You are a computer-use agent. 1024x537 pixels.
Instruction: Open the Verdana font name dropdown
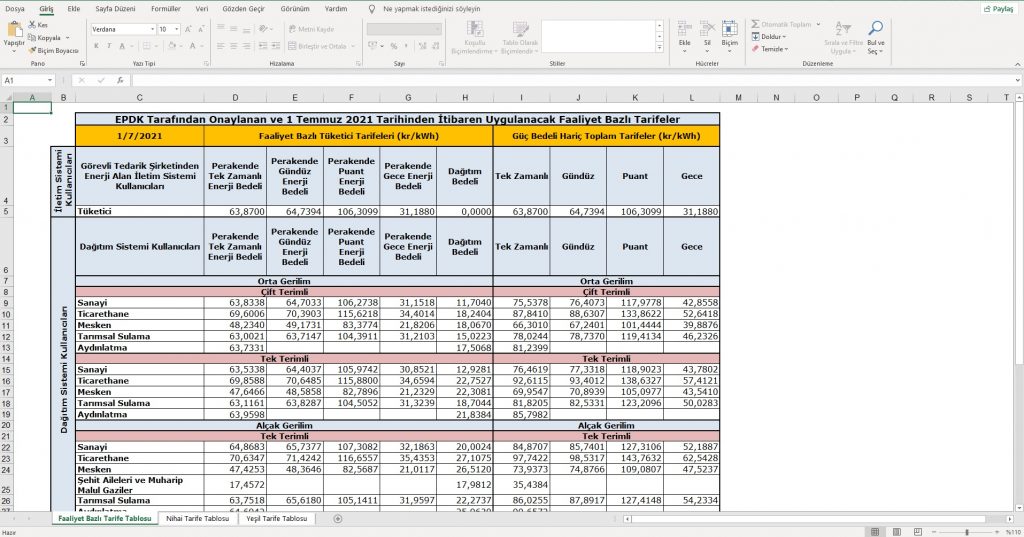152,29
